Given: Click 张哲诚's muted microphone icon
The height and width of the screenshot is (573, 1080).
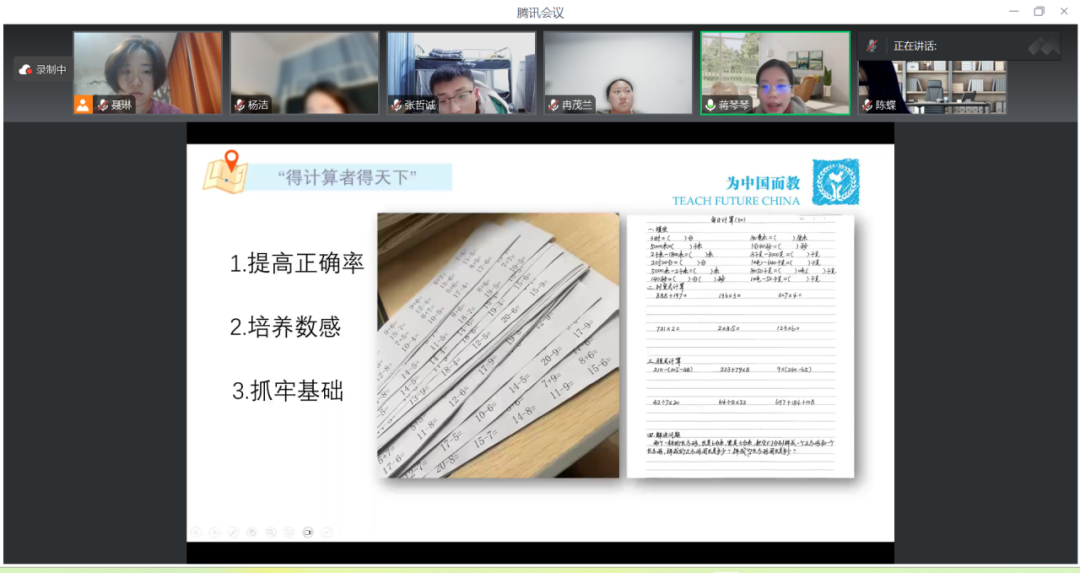Looking at the screenshot, I should (x=396, y=105).
